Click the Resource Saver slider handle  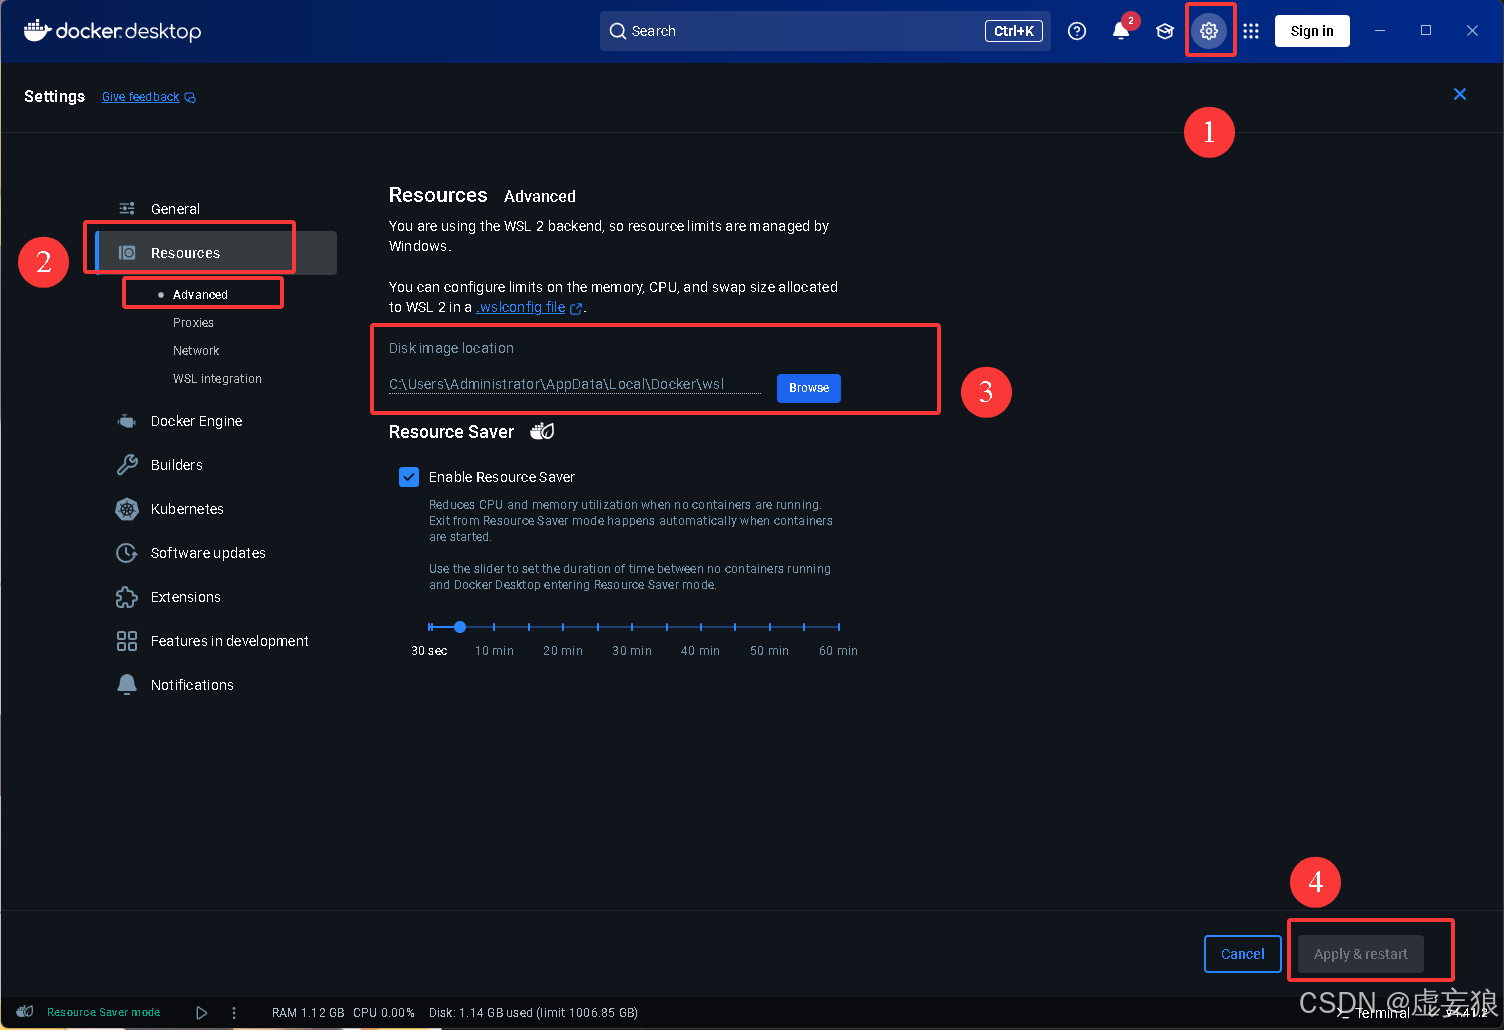[460, 627]
